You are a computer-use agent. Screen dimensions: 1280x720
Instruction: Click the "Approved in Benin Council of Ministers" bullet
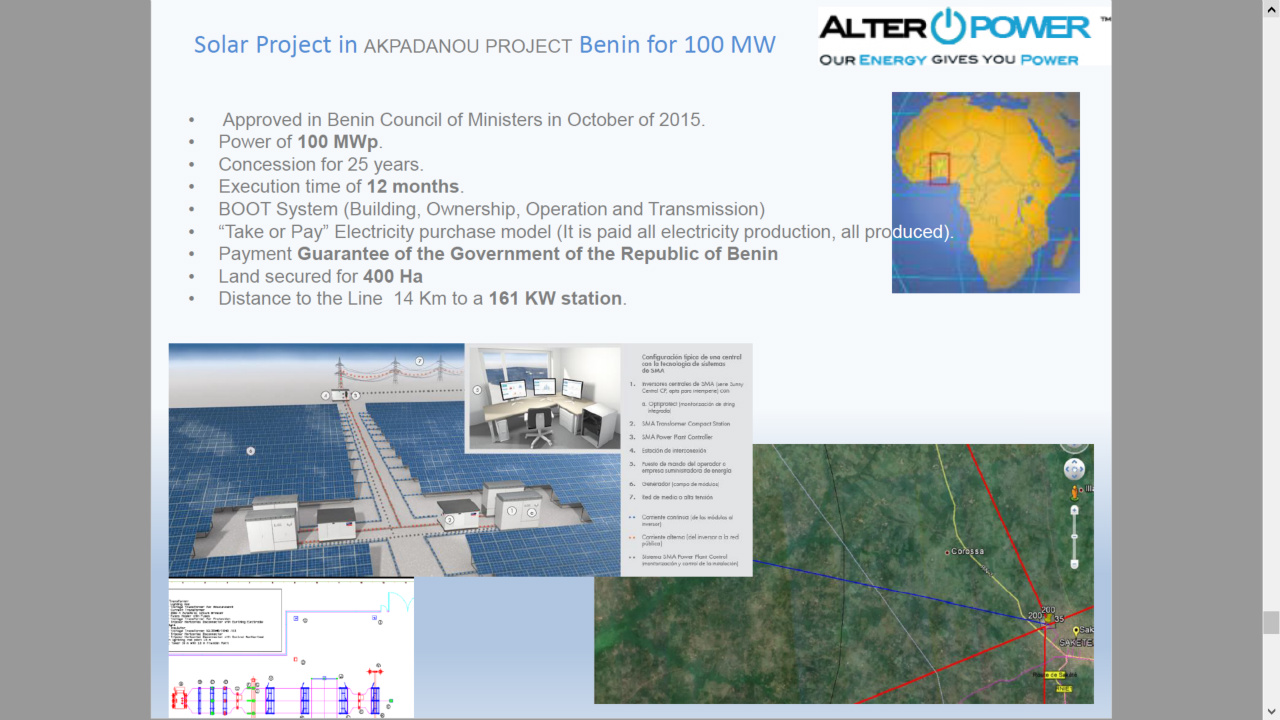pyautogui.click(x=463, y=120)
